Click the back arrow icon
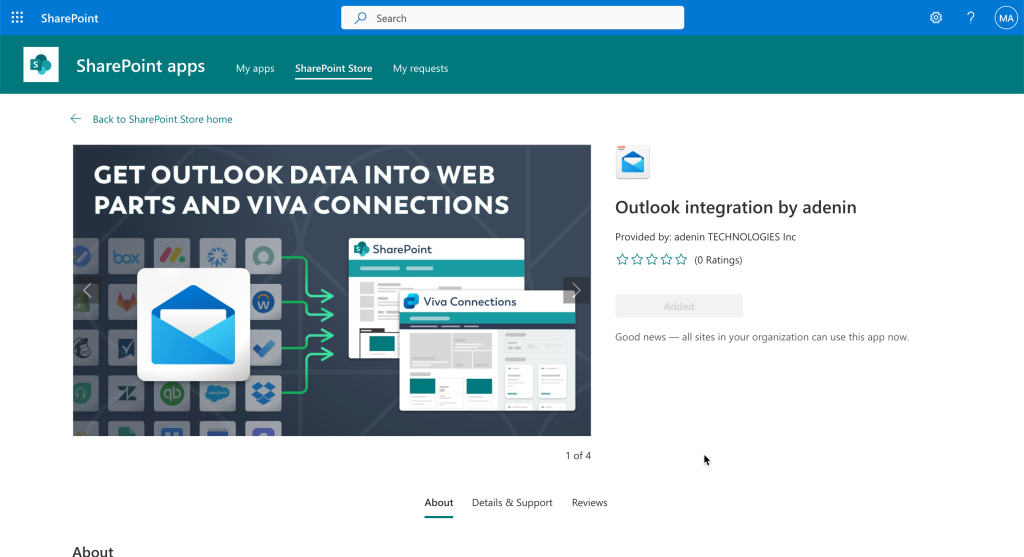 tap(76, 119)
